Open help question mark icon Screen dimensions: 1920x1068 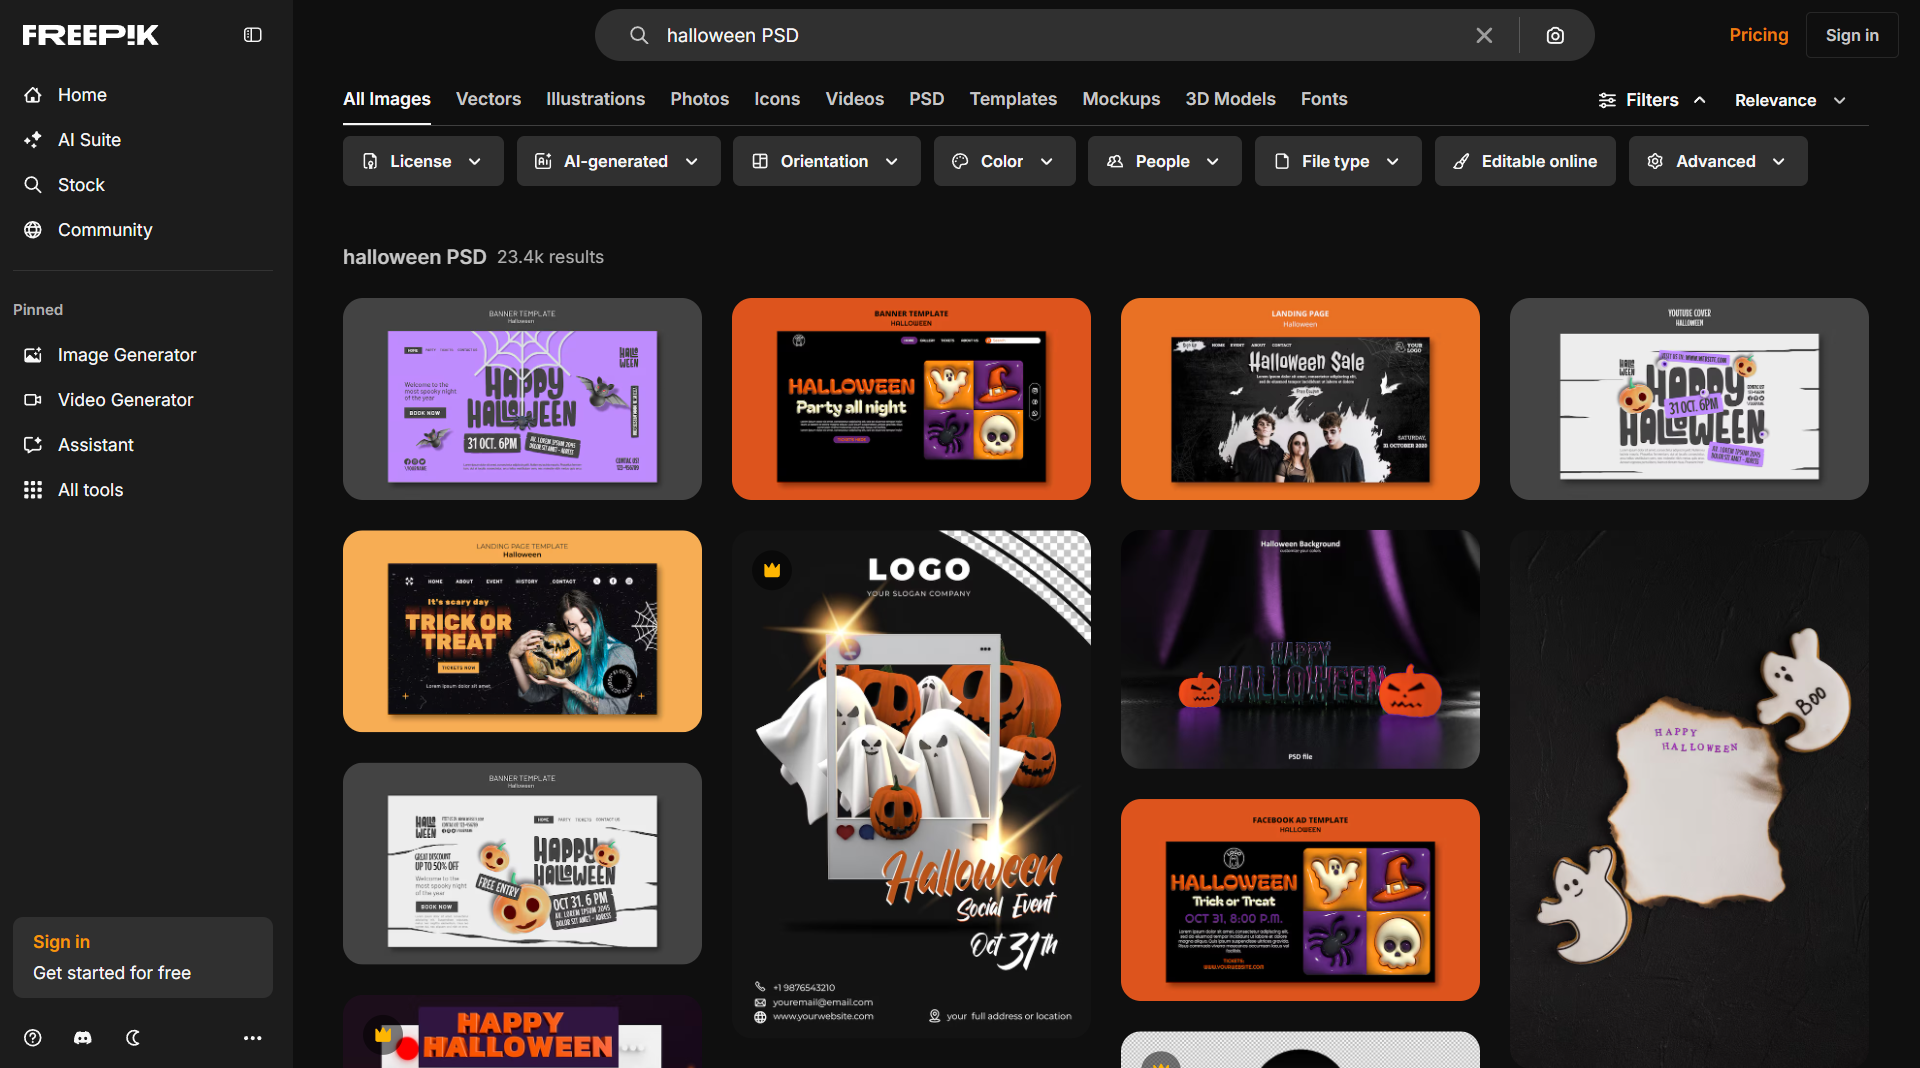coord(33,1038)
